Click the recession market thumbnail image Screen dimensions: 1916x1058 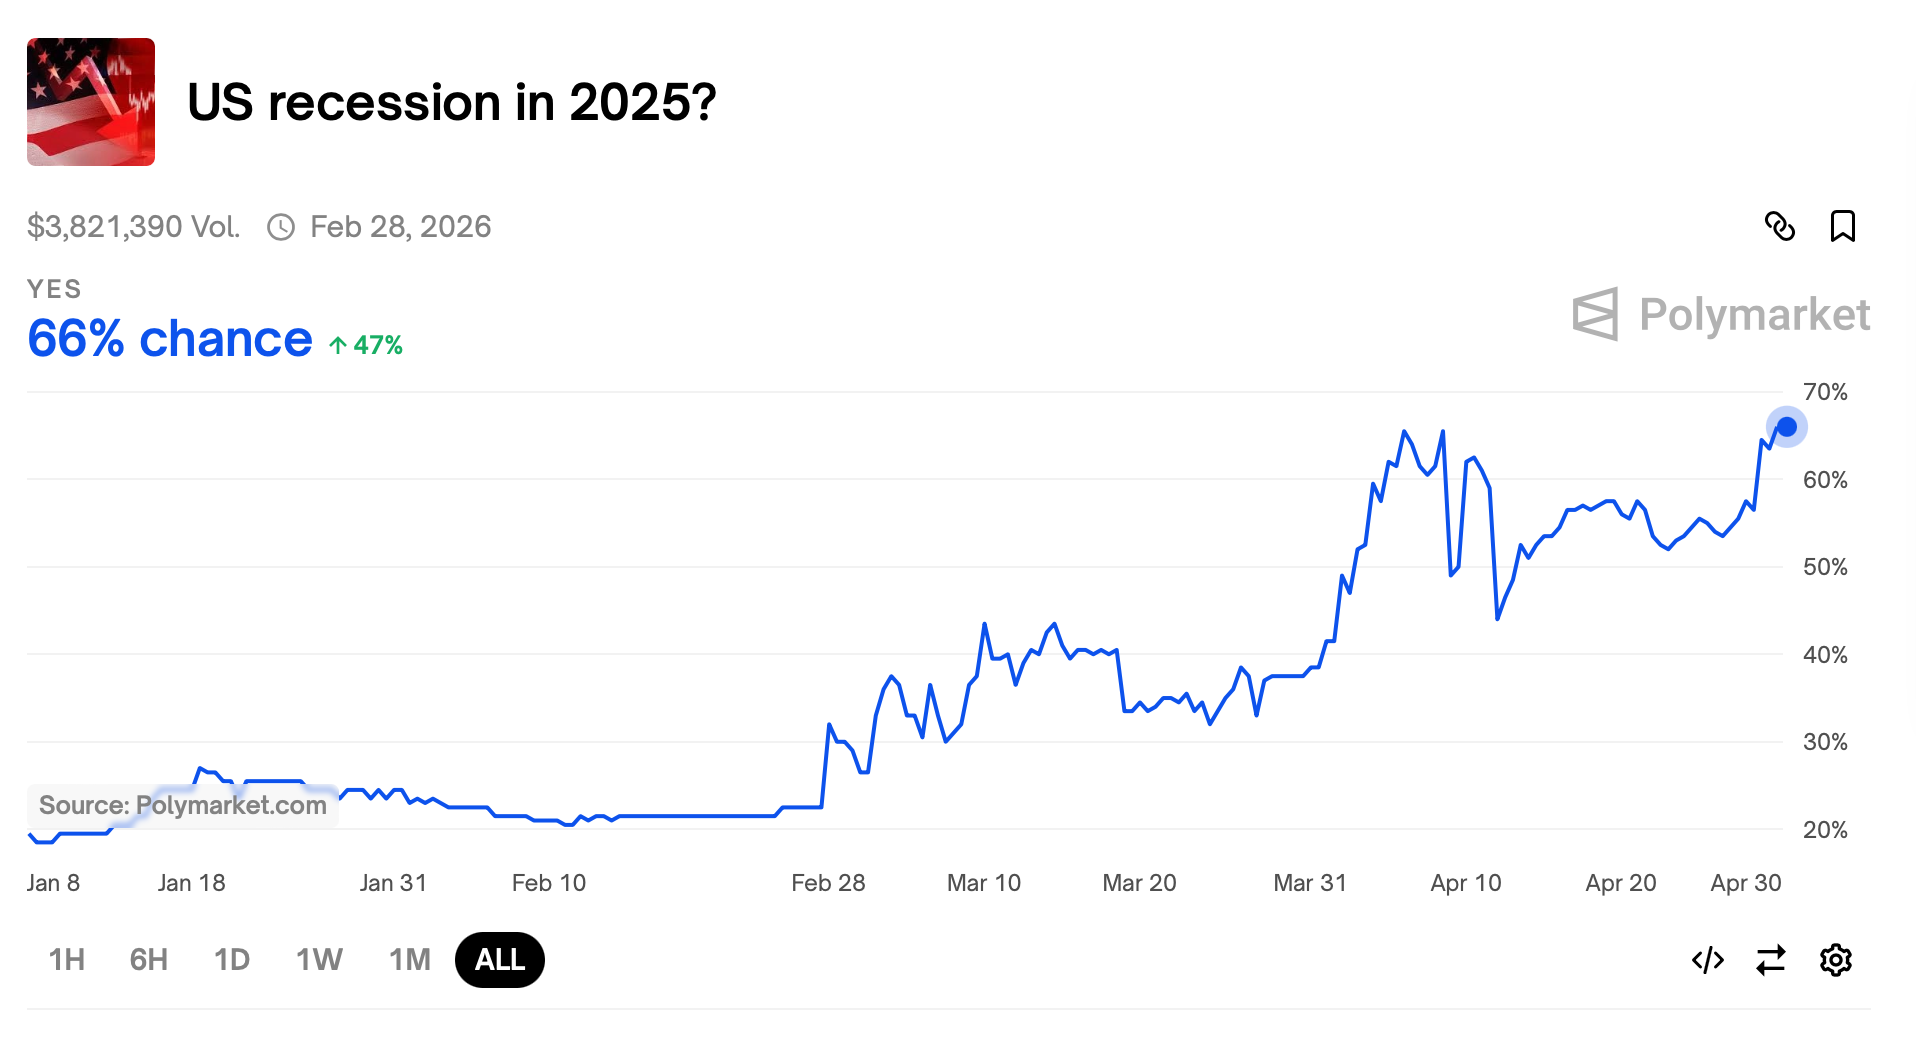coord(91,102)
